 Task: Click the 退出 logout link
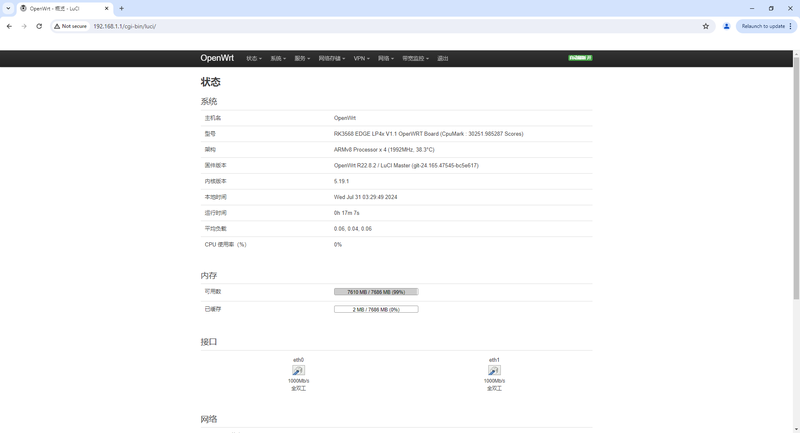[x=442, y=59]
